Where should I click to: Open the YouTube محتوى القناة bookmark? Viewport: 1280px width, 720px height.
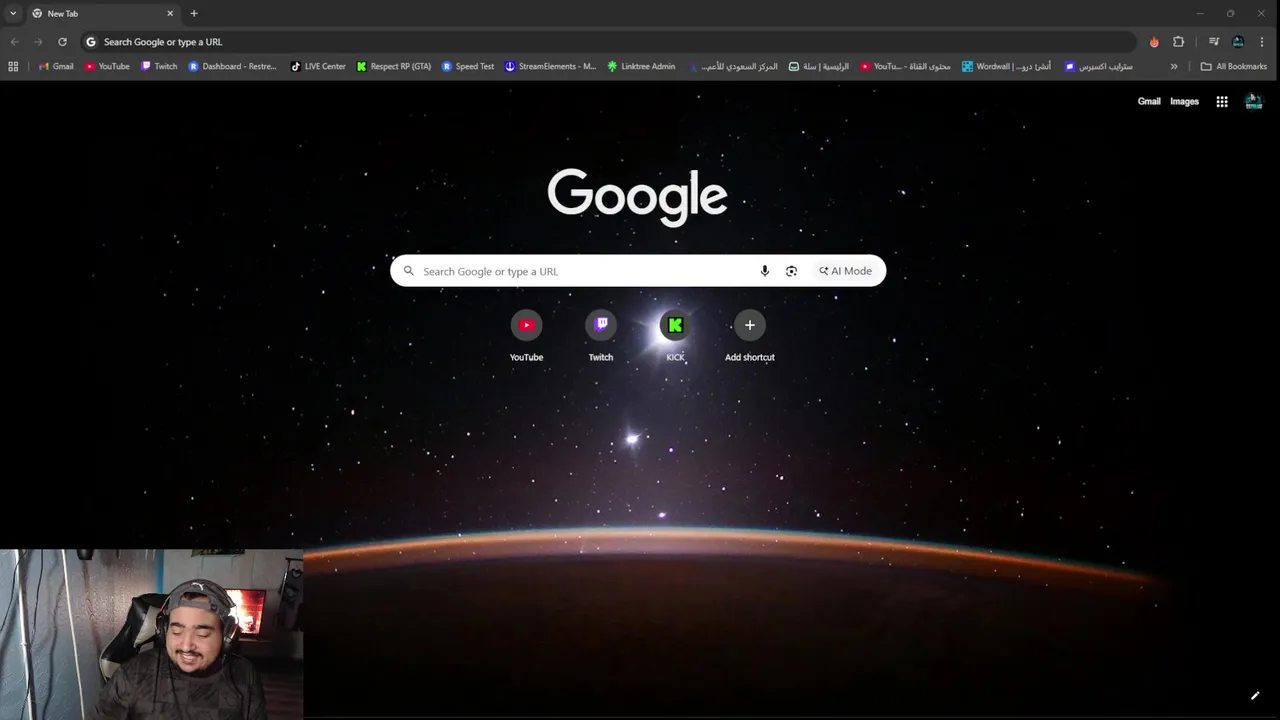tap(905, 66)
